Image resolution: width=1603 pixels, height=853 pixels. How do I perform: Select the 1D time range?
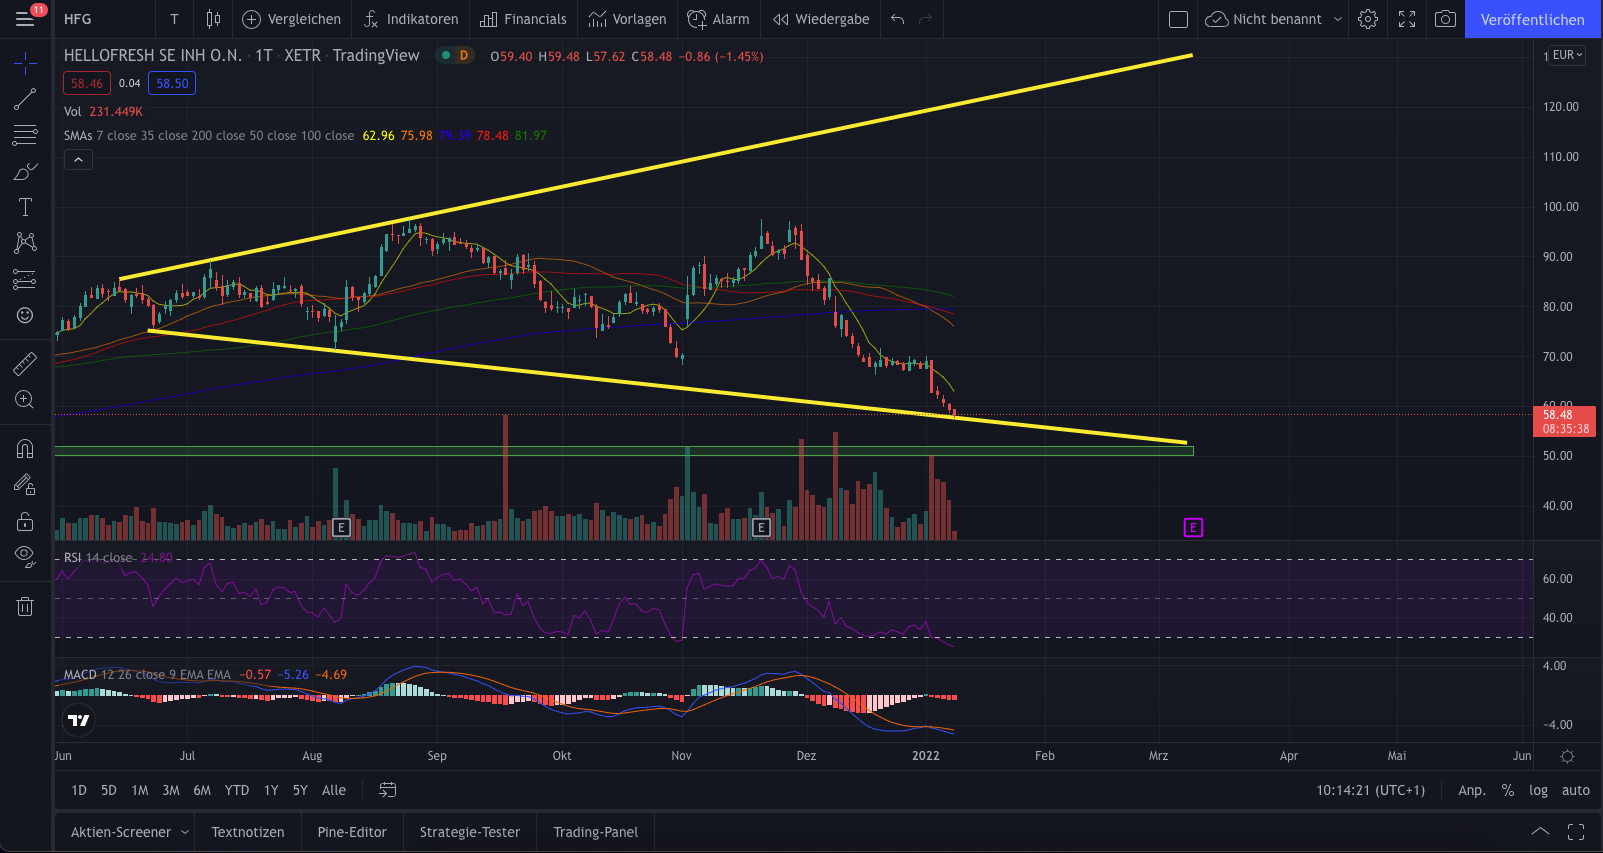click(79, 790)
